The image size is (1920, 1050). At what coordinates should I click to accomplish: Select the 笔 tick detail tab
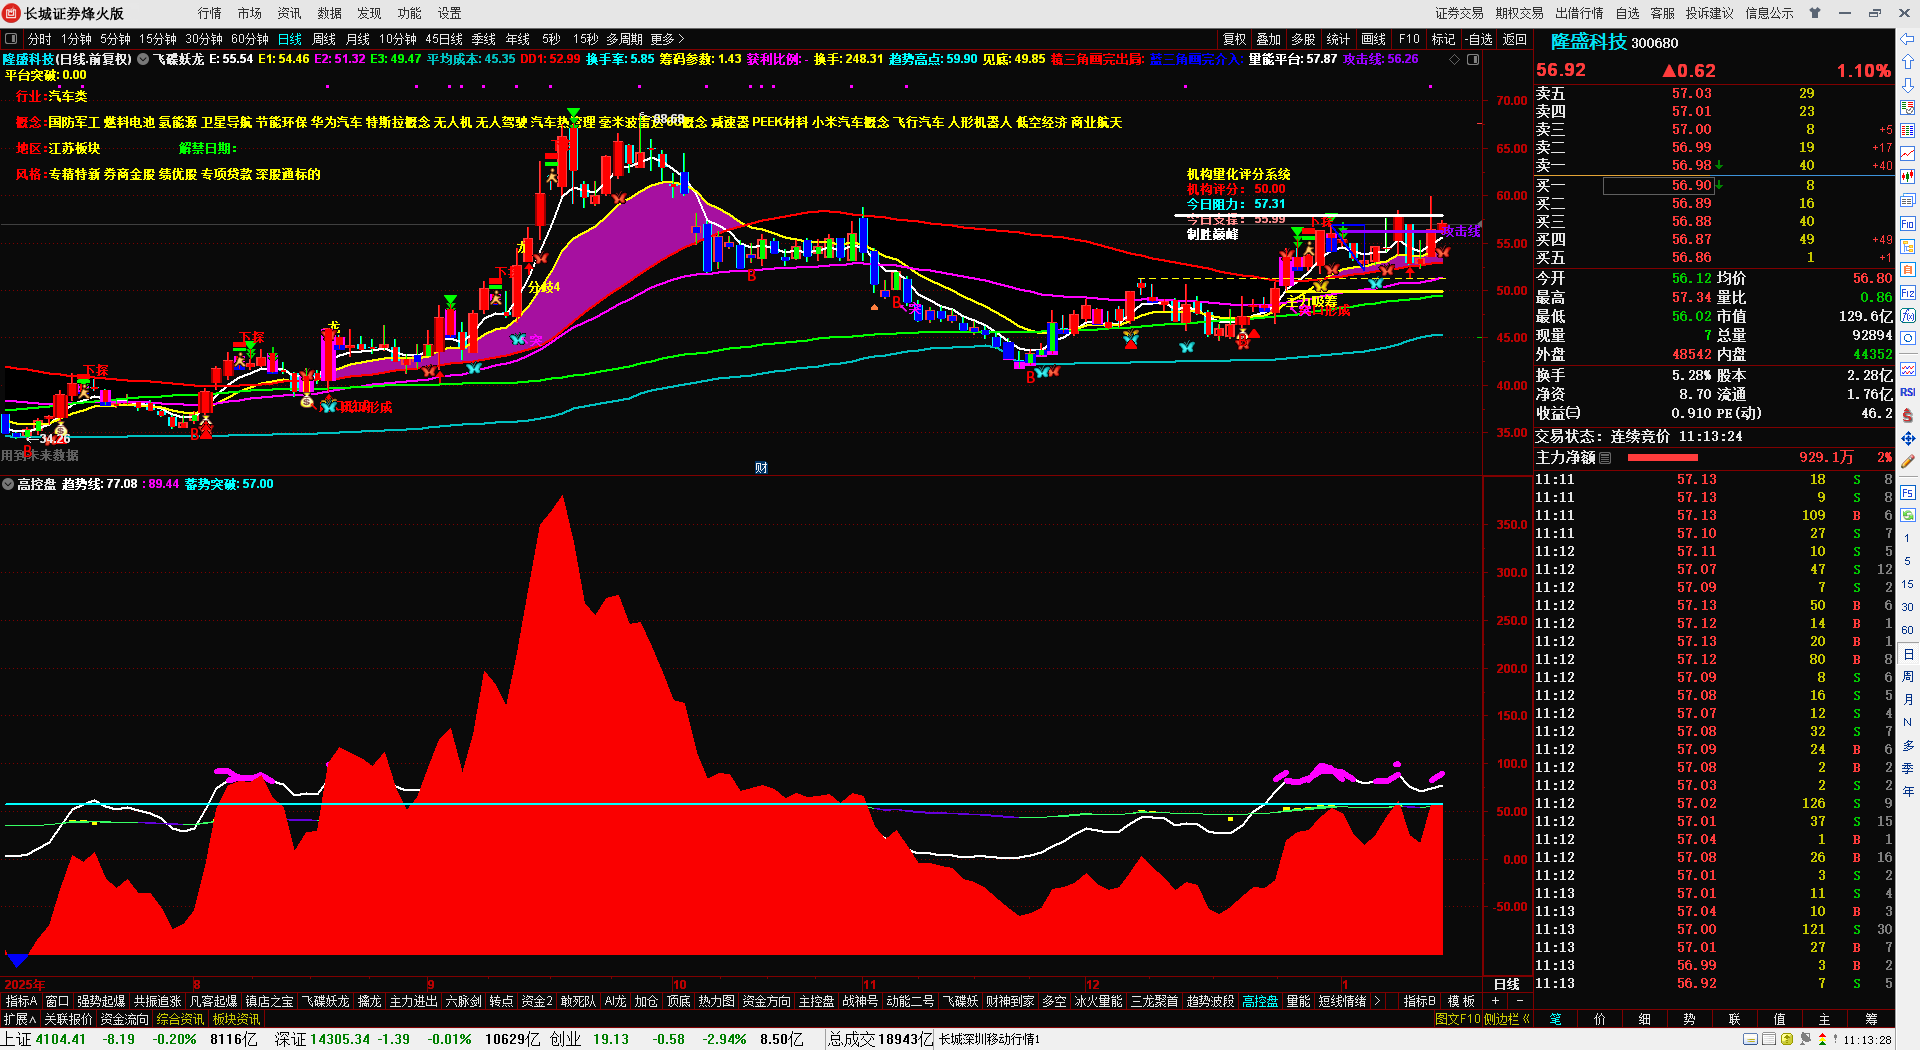pyautogui.click(x=1555, y=1019)
